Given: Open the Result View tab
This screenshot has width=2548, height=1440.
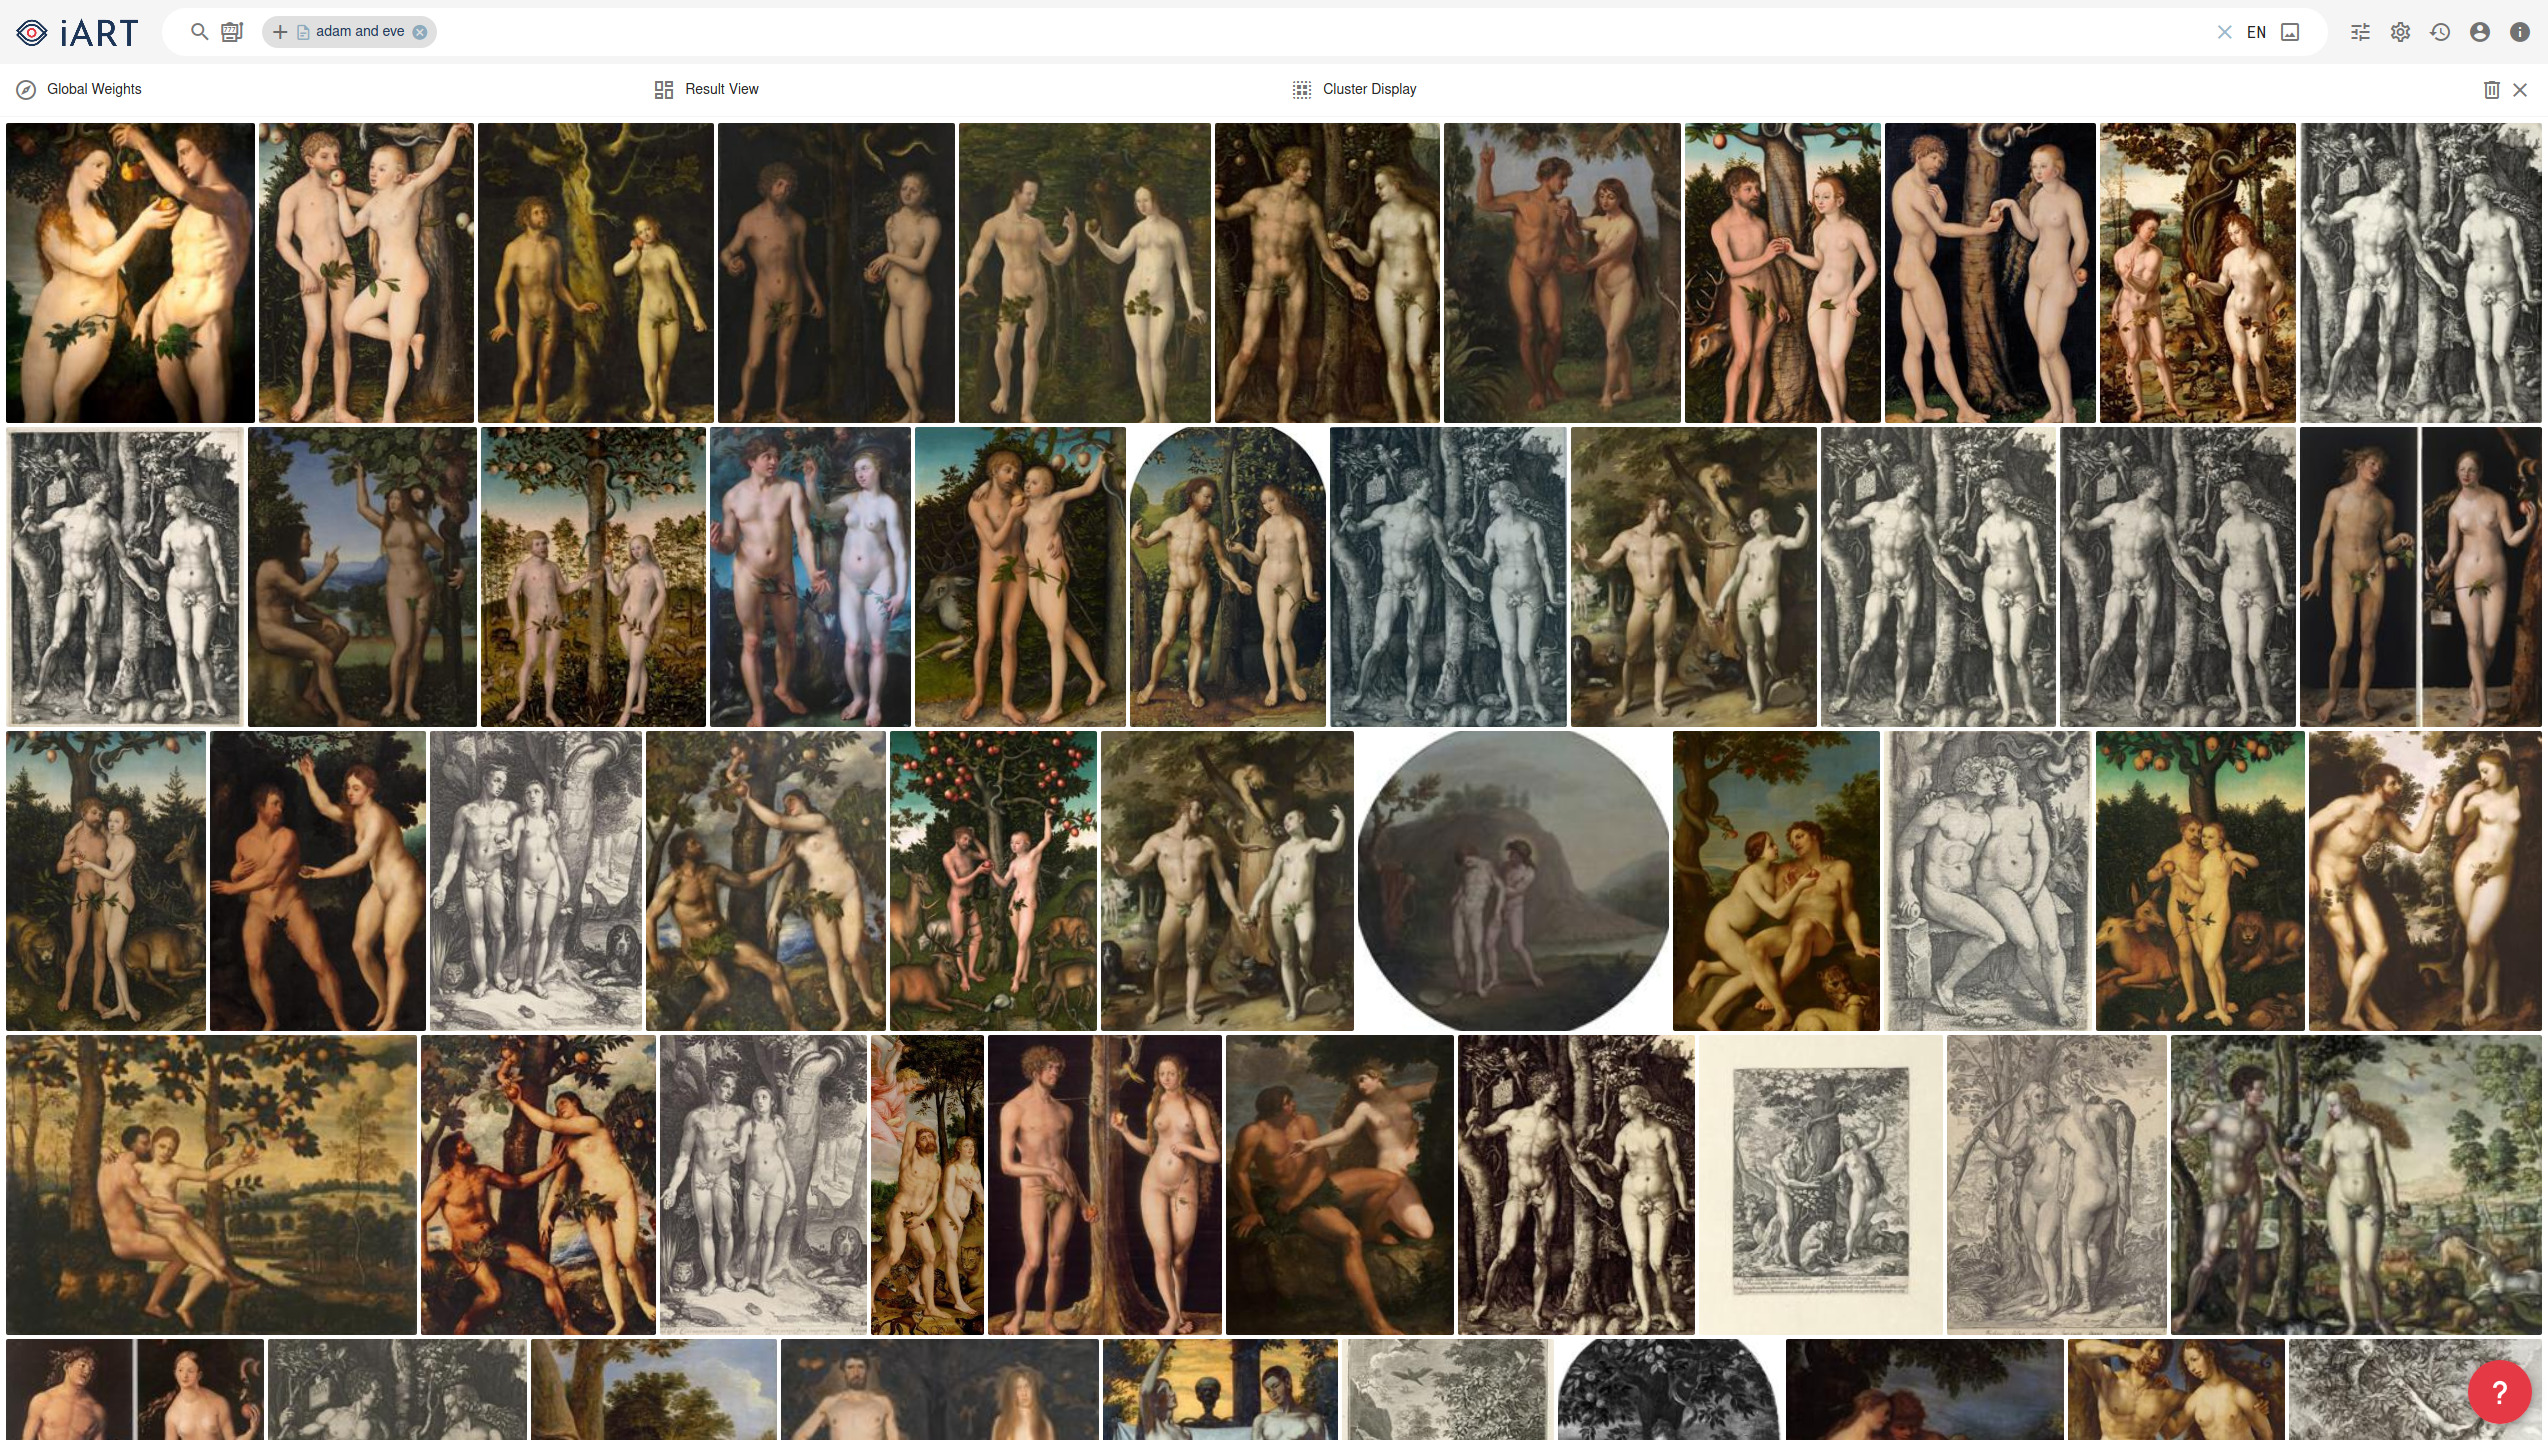Looking at the screenshot, I should 721,89.
